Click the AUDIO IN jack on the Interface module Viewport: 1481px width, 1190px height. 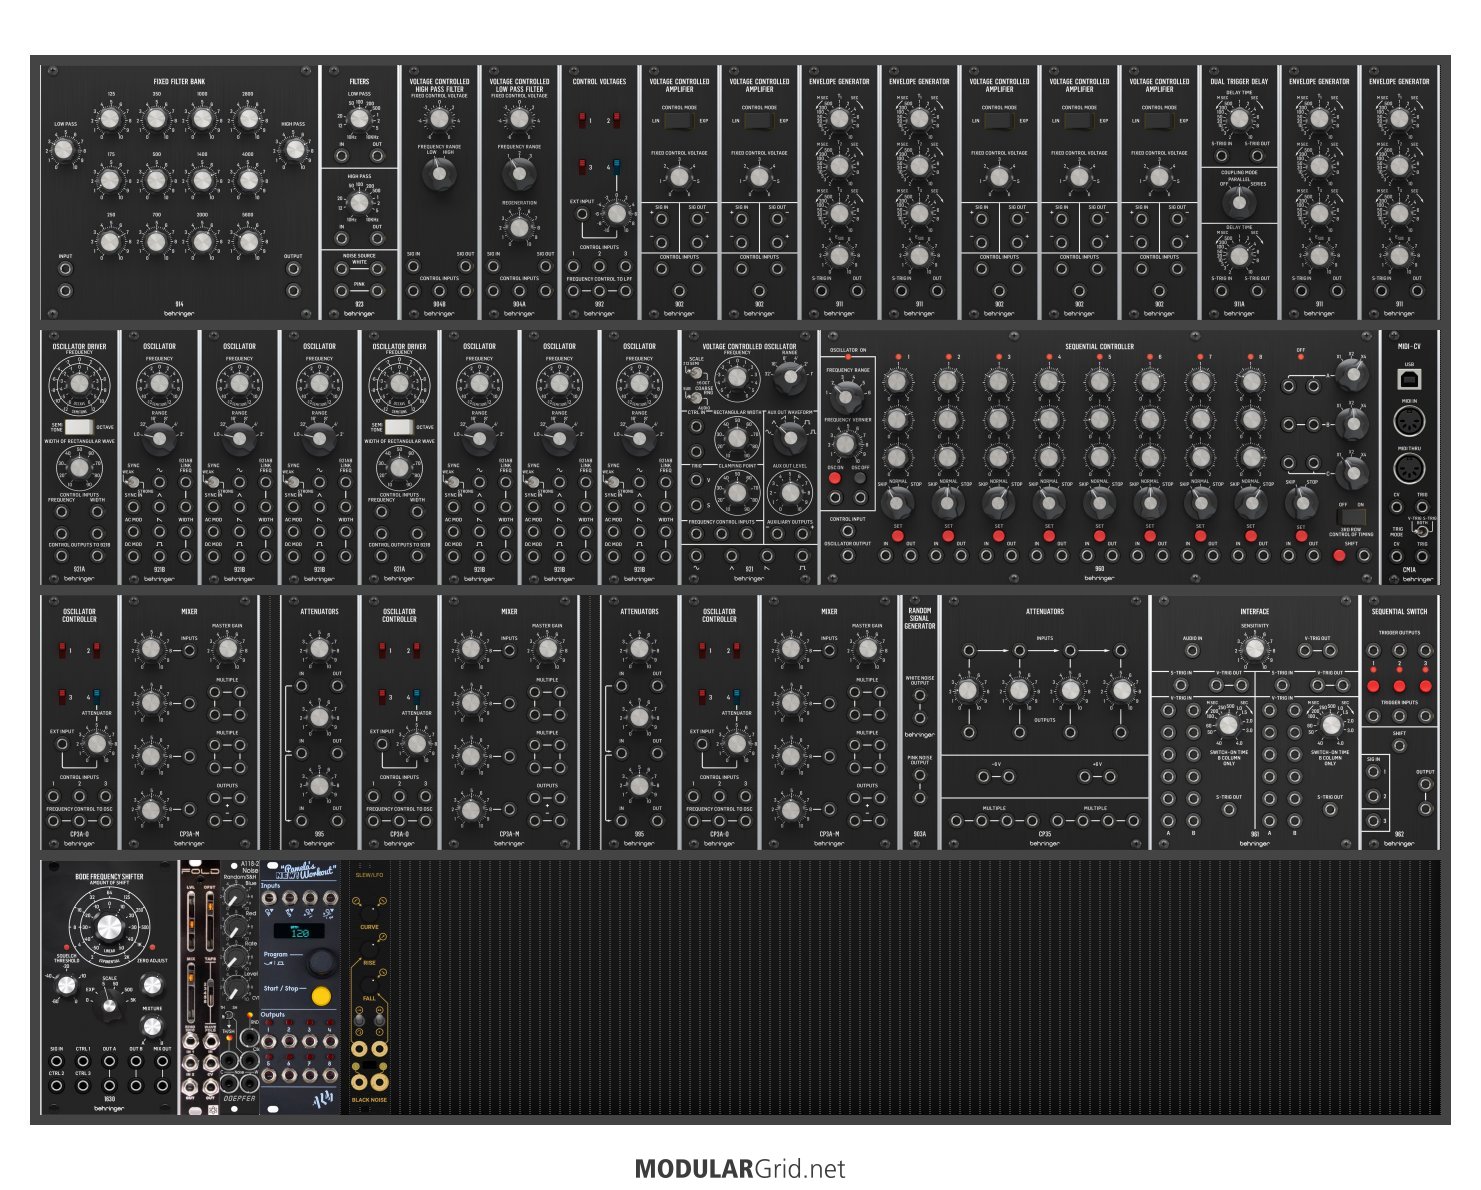1192,650
